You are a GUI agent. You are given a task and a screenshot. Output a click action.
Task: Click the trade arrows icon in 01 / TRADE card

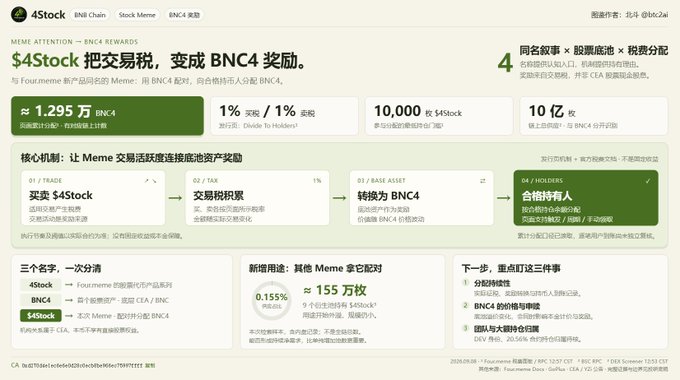150,180
